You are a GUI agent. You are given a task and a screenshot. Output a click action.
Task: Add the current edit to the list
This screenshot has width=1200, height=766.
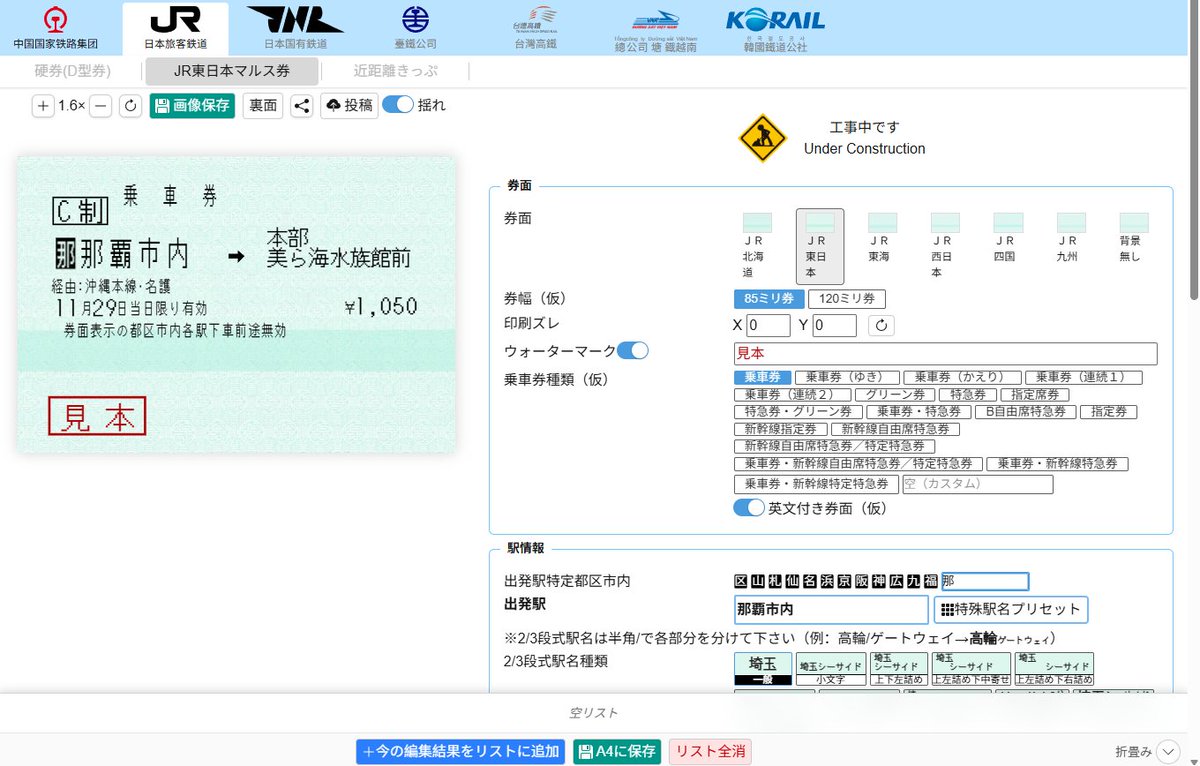click(x=460, y=752)
